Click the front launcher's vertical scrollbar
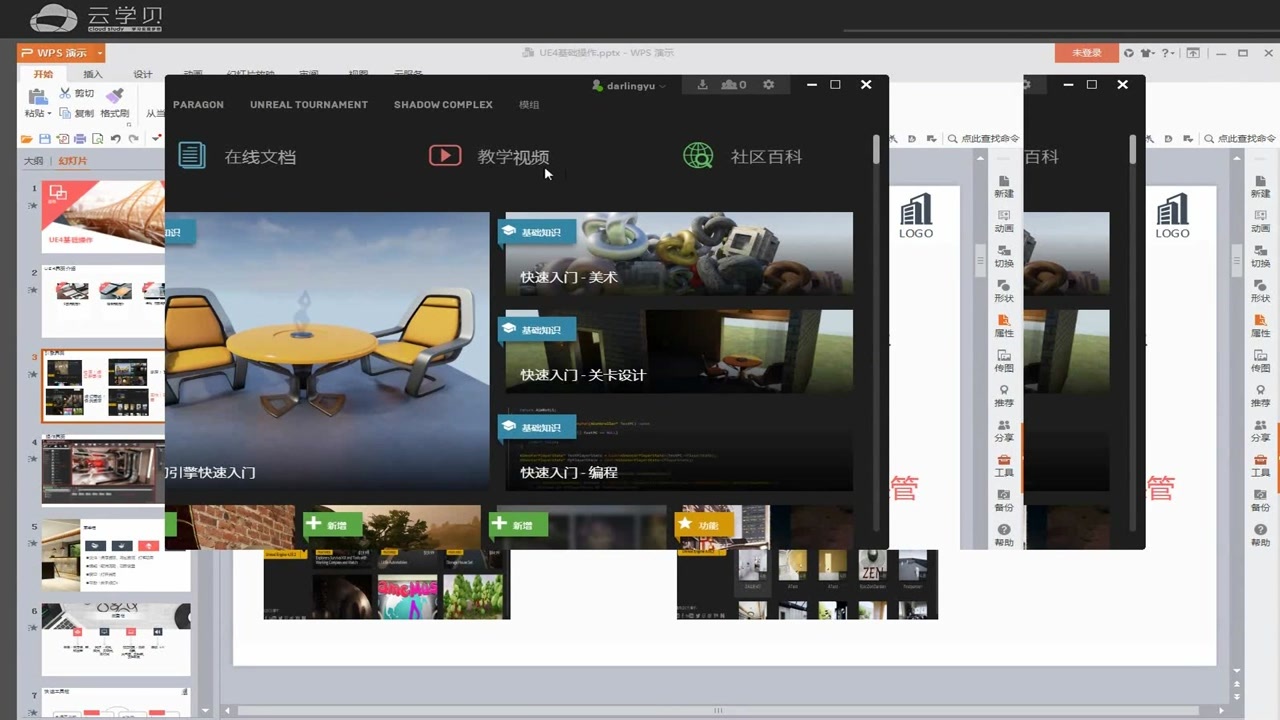Image resolution: width=1280 pixels, height=720 pixels. (877, 150)
